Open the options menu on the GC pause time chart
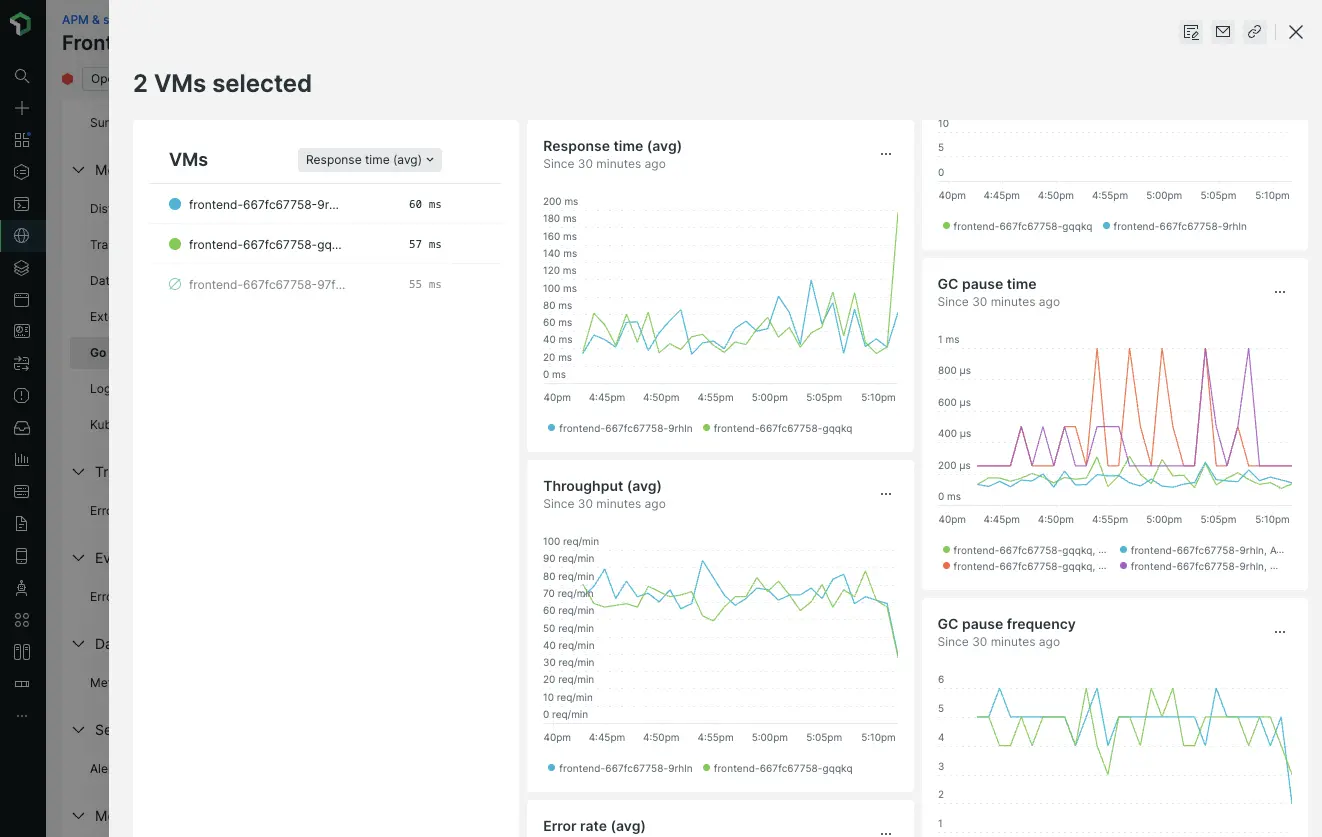Screen dimensions: 1322x837 pos(1280,292)
